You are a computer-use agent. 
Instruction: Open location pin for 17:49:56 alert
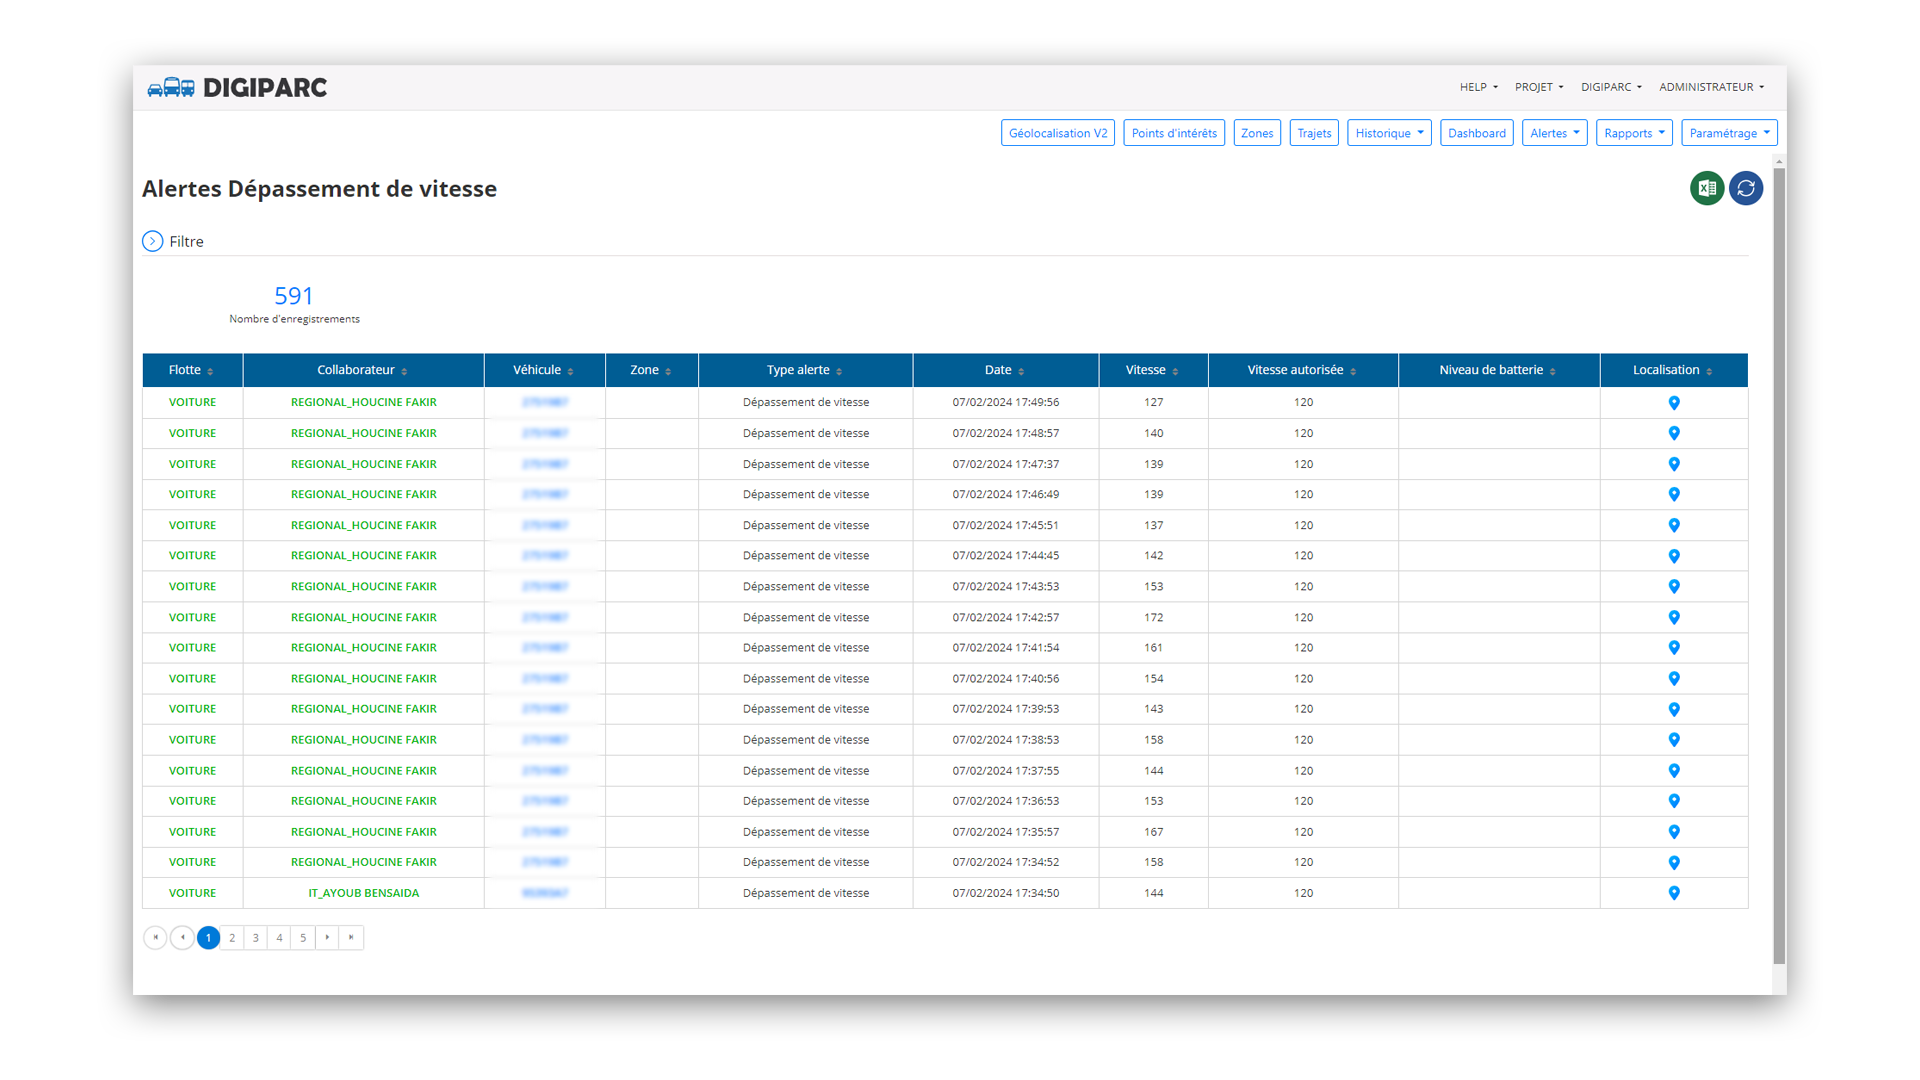(x=1674, y=403)
